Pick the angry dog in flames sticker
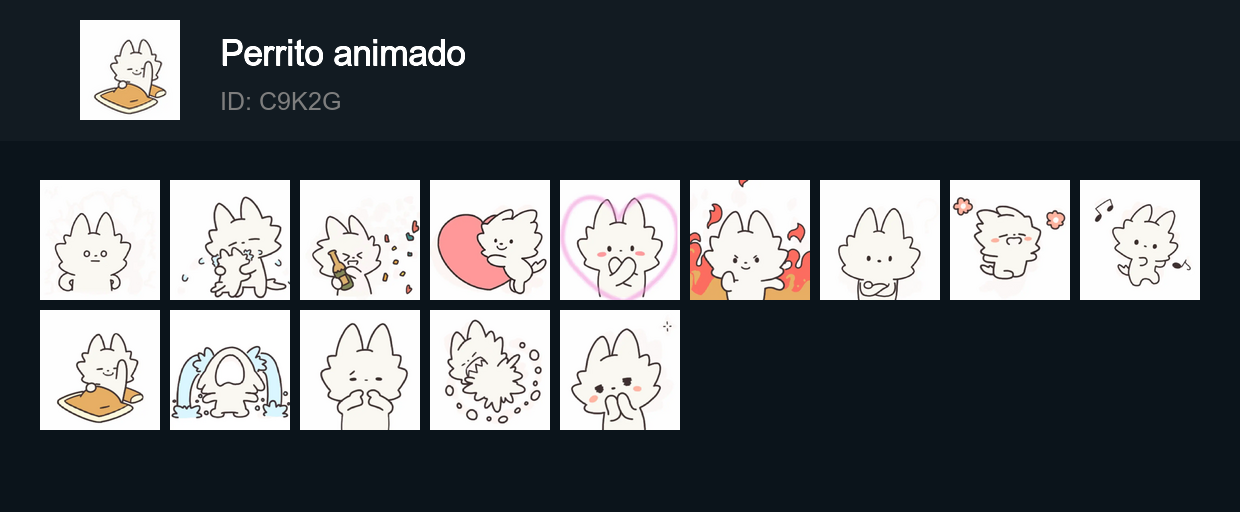This screenshot has height=512, width=1240. coord(750,240)
